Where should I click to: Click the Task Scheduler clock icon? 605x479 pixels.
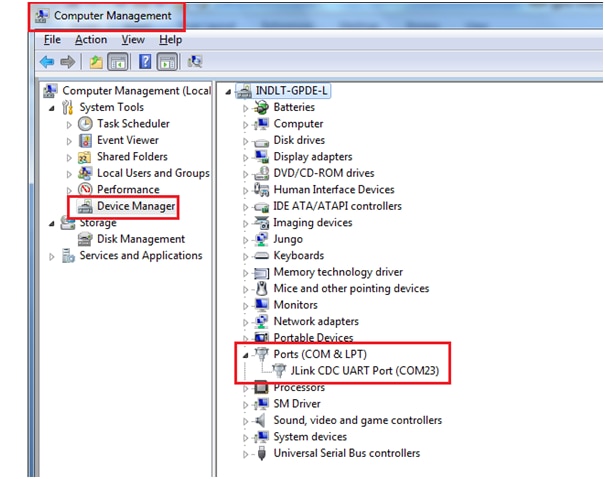[85, 124]
